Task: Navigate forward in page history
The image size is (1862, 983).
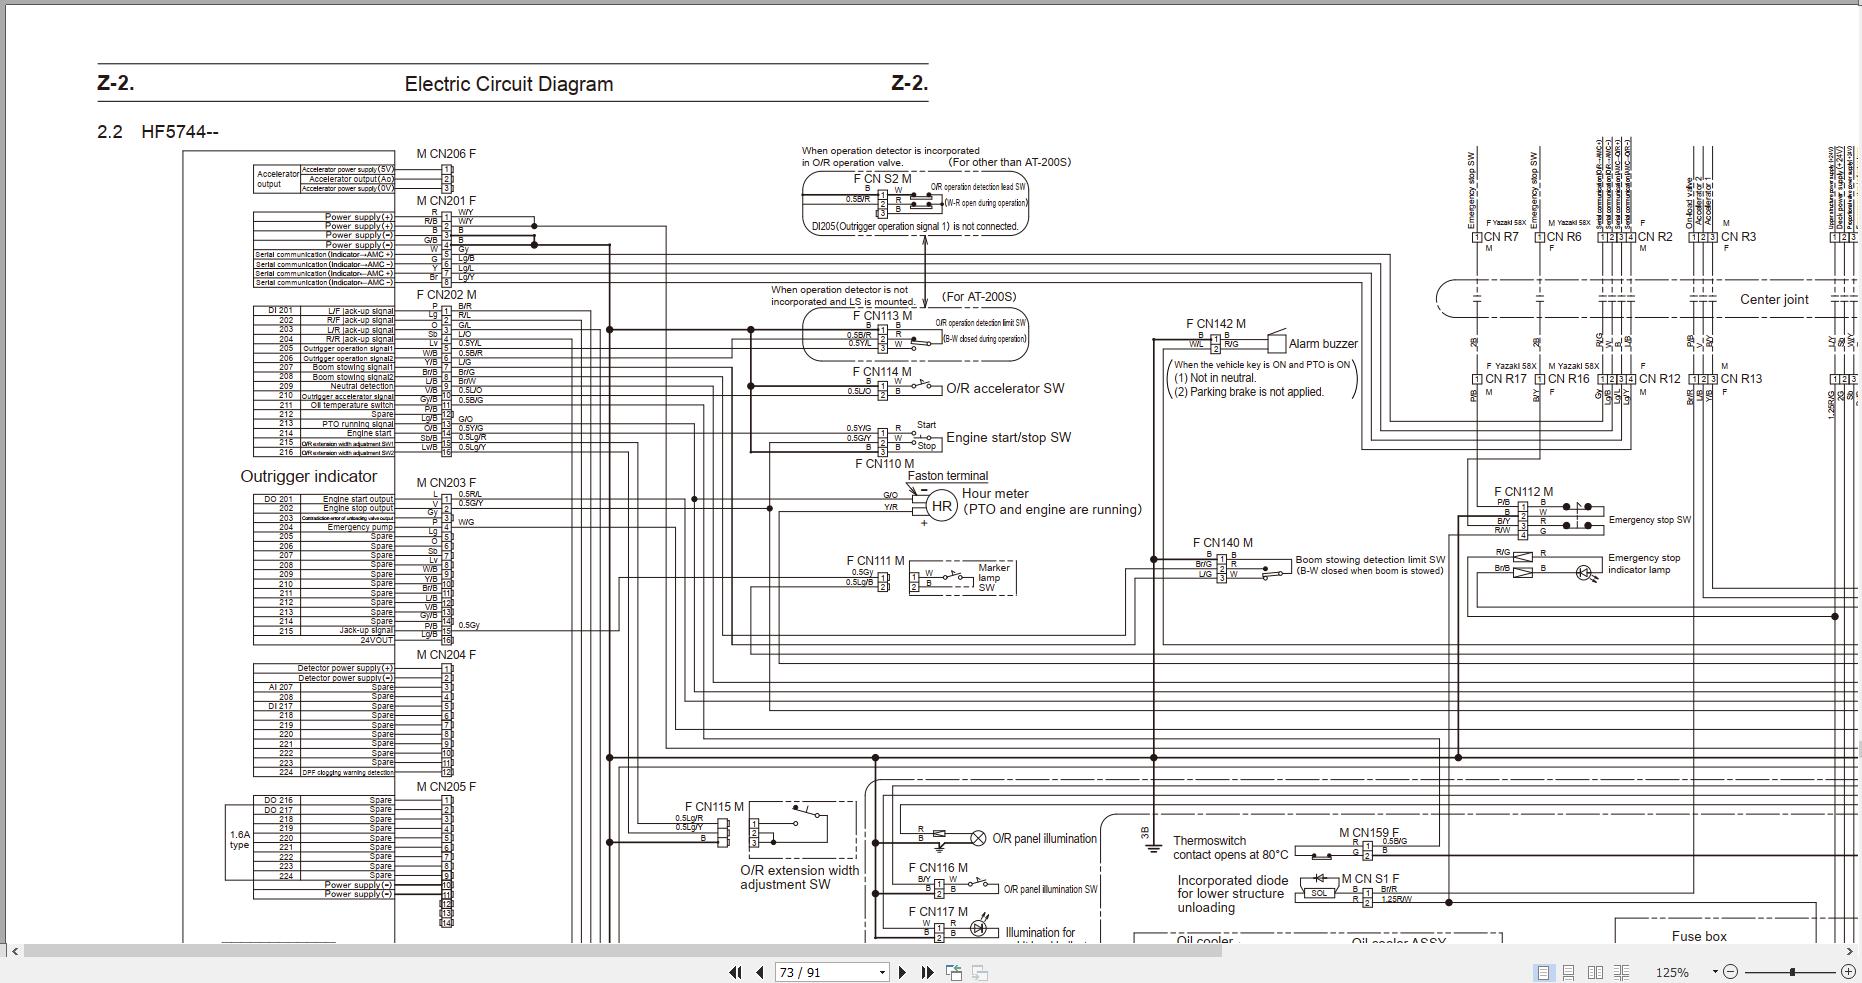Action: point(981,972)
